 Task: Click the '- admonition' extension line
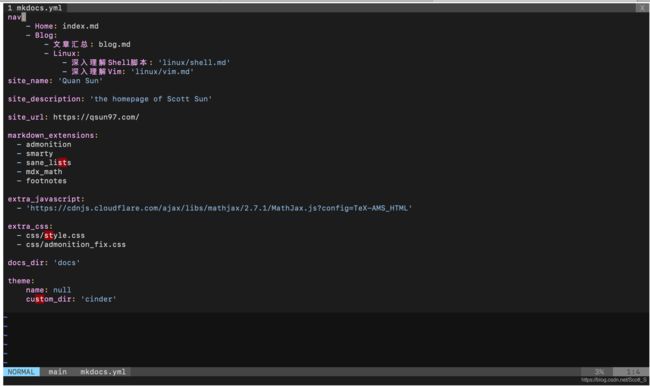[44, 145]
